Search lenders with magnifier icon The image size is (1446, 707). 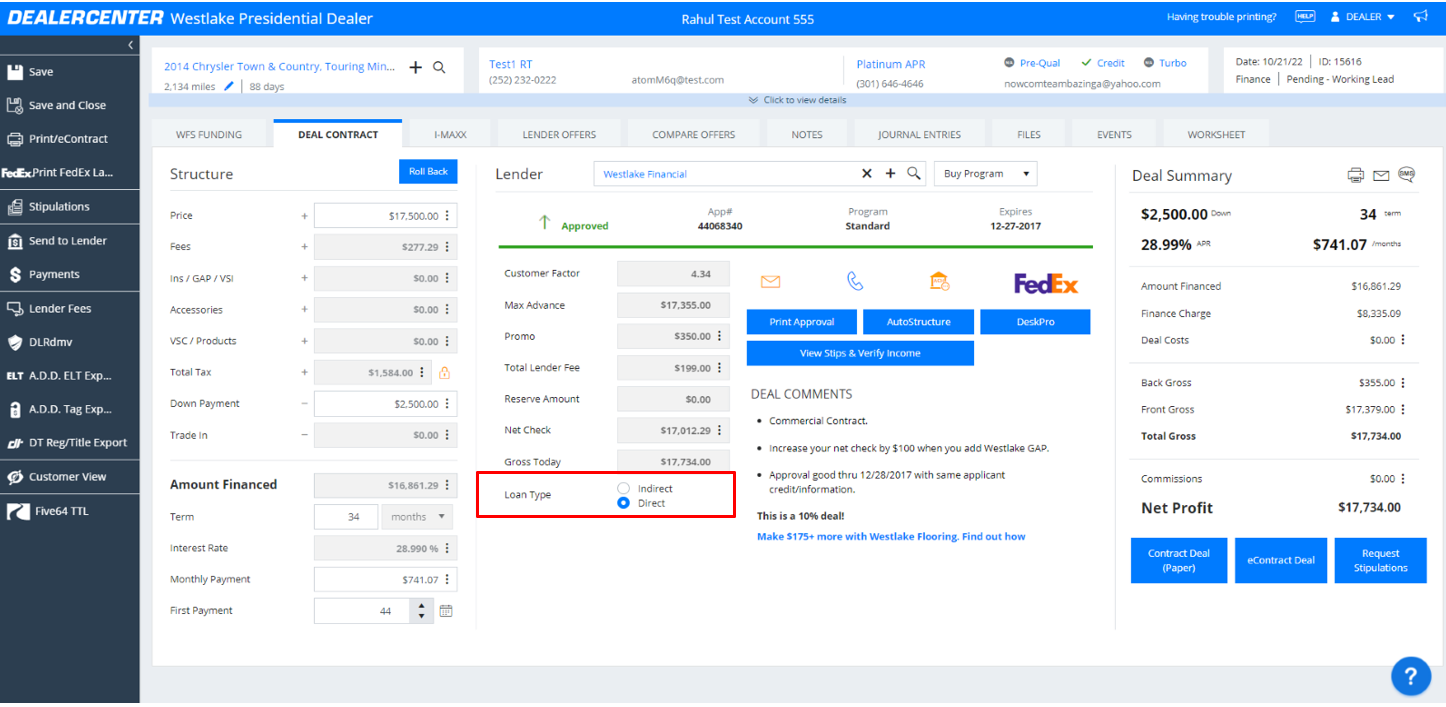(x=913, y=174)
